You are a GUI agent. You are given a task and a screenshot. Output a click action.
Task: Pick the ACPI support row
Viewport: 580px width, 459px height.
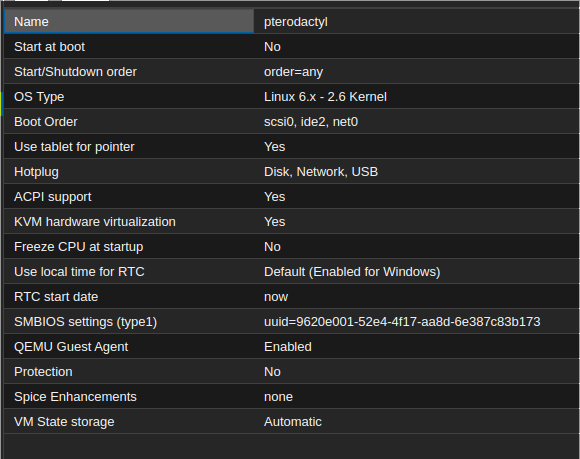(291, 196)
